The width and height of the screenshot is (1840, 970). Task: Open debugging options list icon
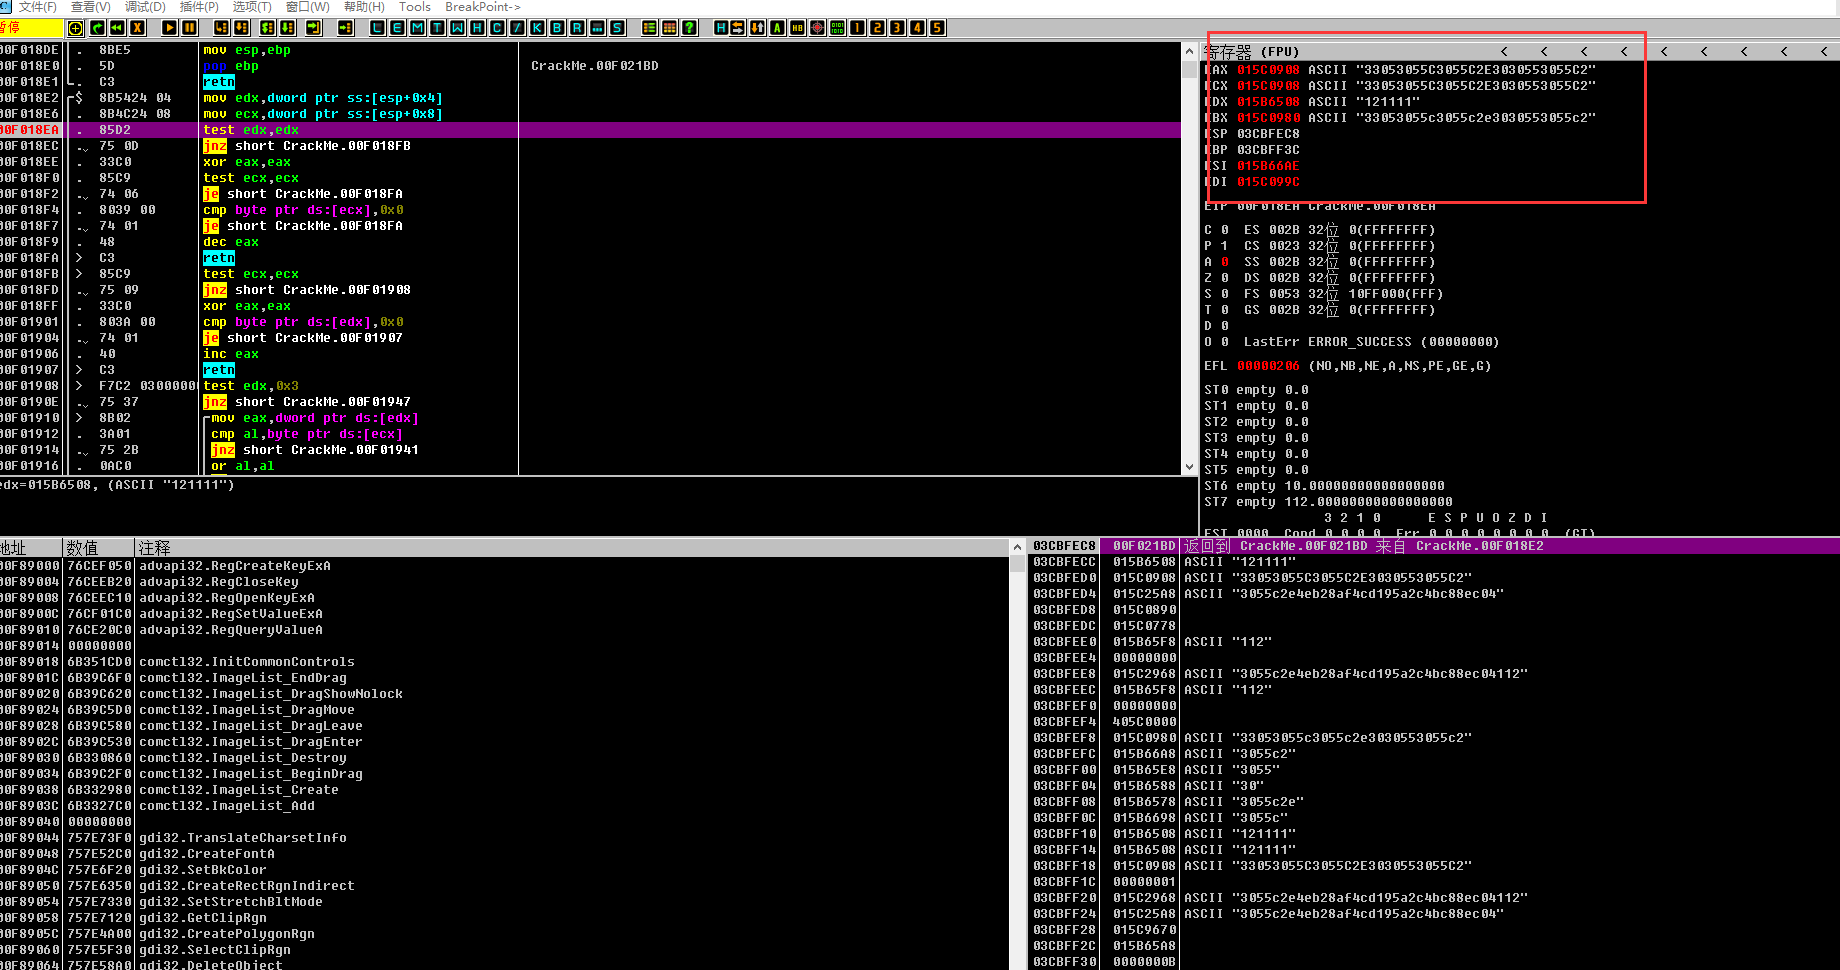point(649,28)
